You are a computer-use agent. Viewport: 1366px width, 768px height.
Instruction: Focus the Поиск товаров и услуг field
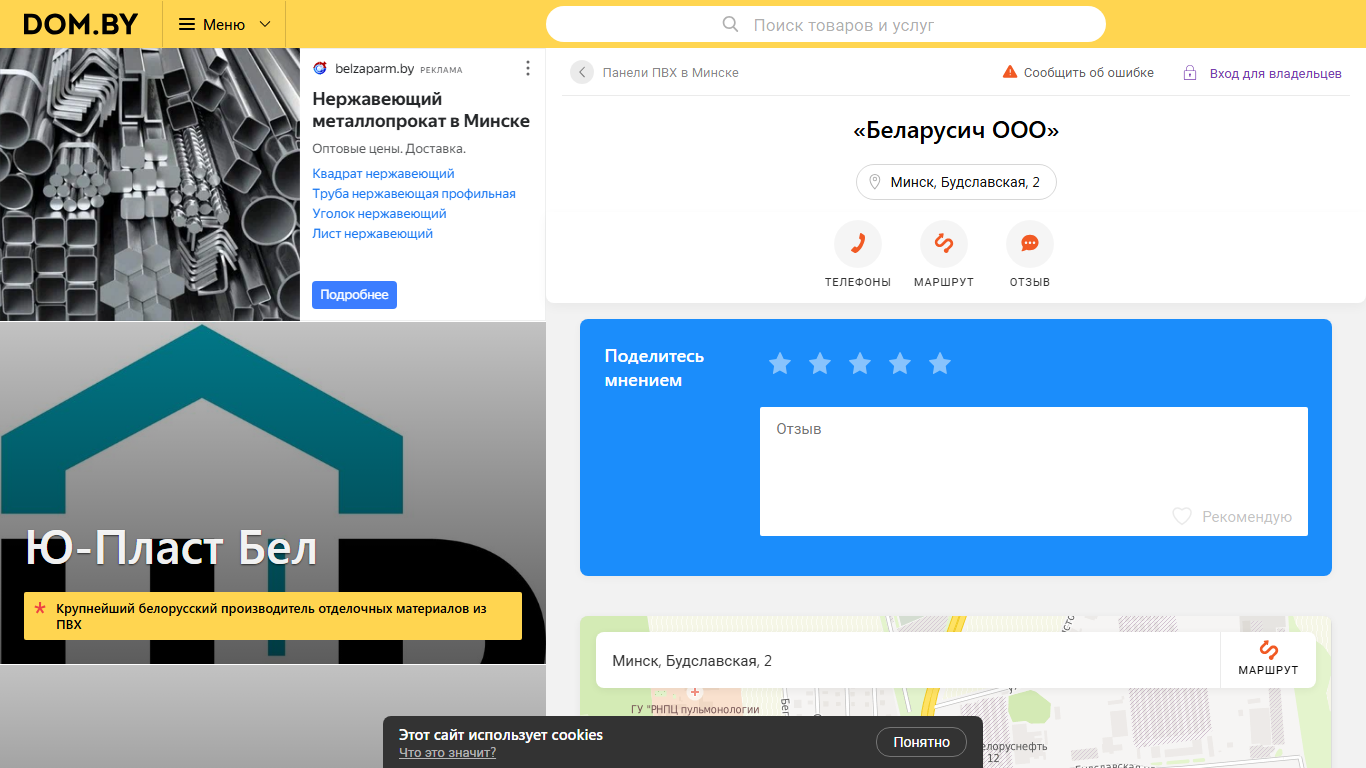(826, 24)
